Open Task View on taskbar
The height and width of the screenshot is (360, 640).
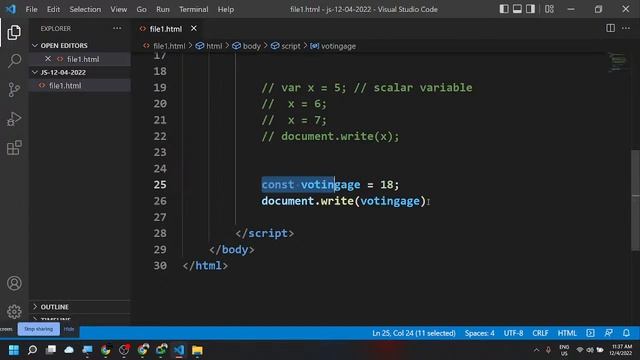click(51, 350)
